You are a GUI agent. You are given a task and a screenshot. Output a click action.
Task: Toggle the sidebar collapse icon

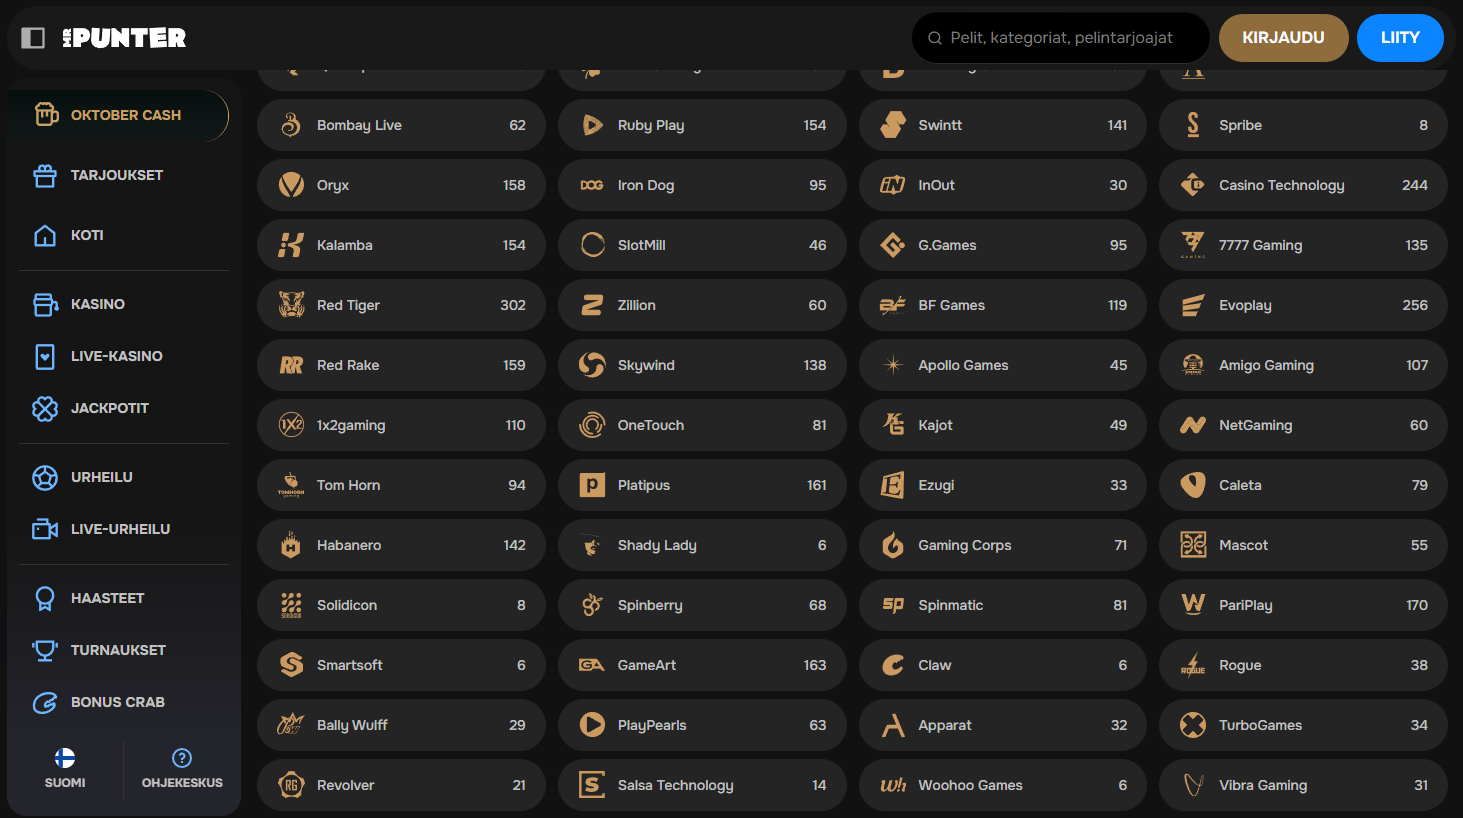tap(33, 38)
